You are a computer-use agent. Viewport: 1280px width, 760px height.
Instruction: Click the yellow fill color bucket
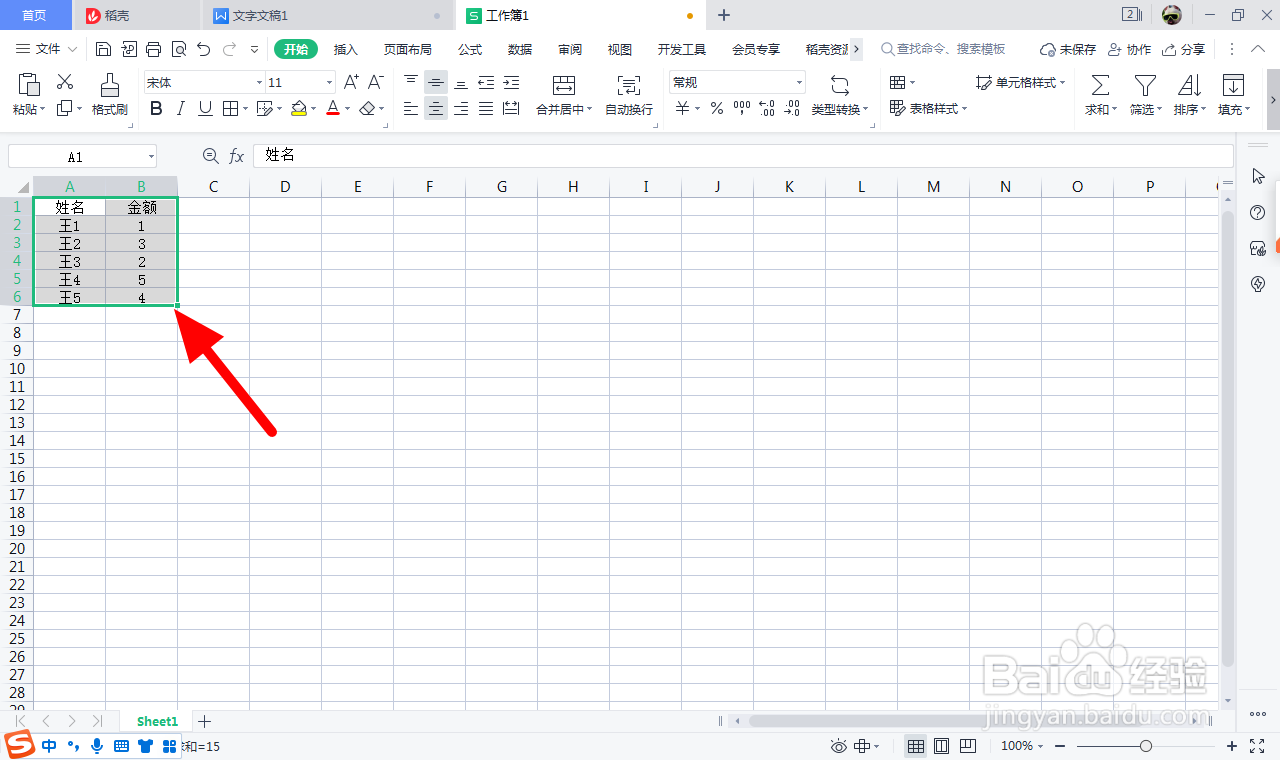tap(298, 108)
